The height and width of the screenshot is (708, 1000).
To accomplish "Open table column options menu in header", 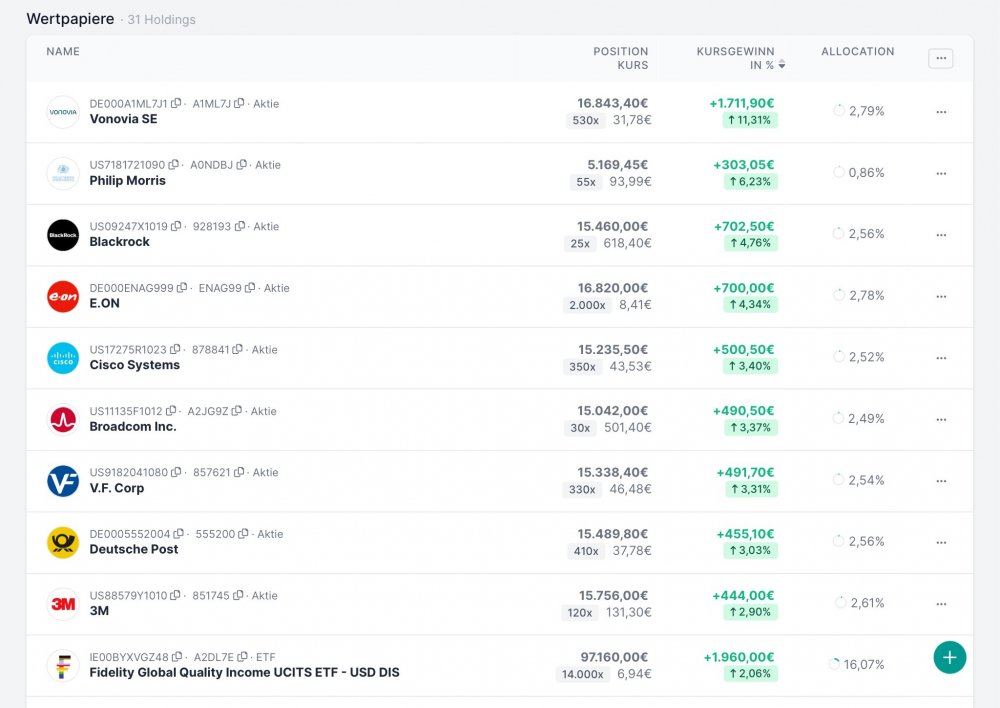I will [x=940, y=58].
